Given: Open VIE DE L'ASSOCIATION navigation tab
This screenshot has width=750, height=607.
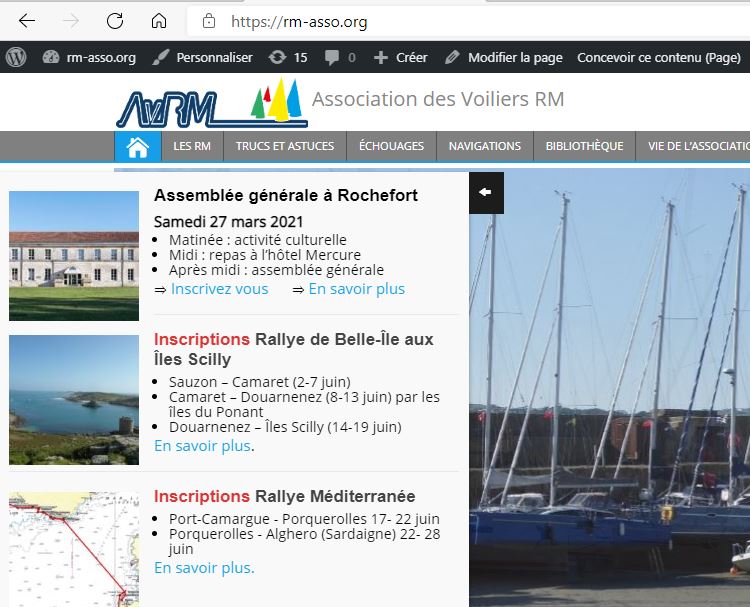Looking at the screenshot, I should [x=693, y=146].
